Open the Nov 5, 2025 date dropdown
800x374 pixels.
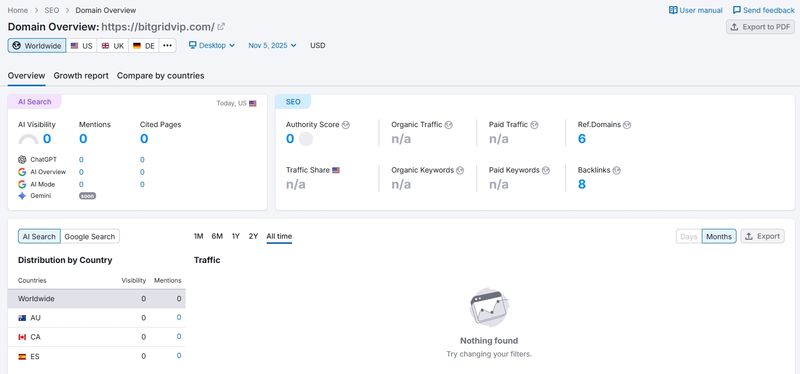click(x=272, y=45)
